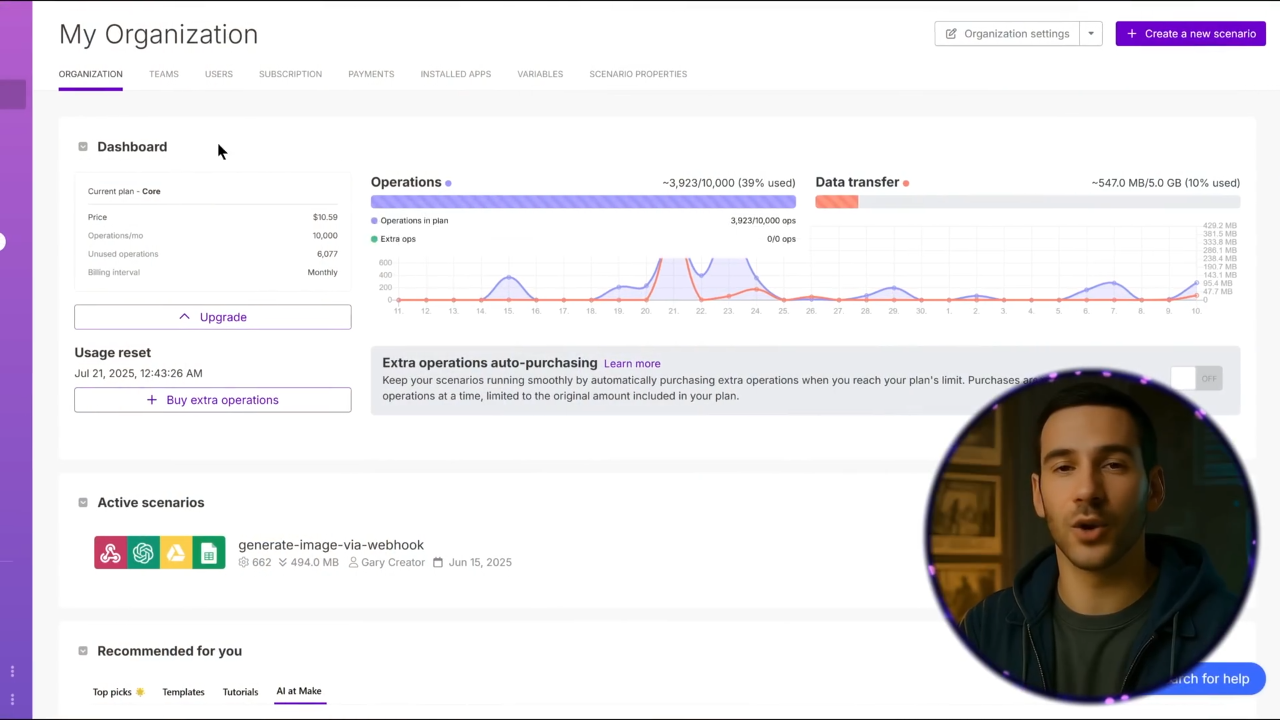The image size is (1280, 720).
Task: Click the usage reset date Jul 21, 2025
Action: (138, 373)
